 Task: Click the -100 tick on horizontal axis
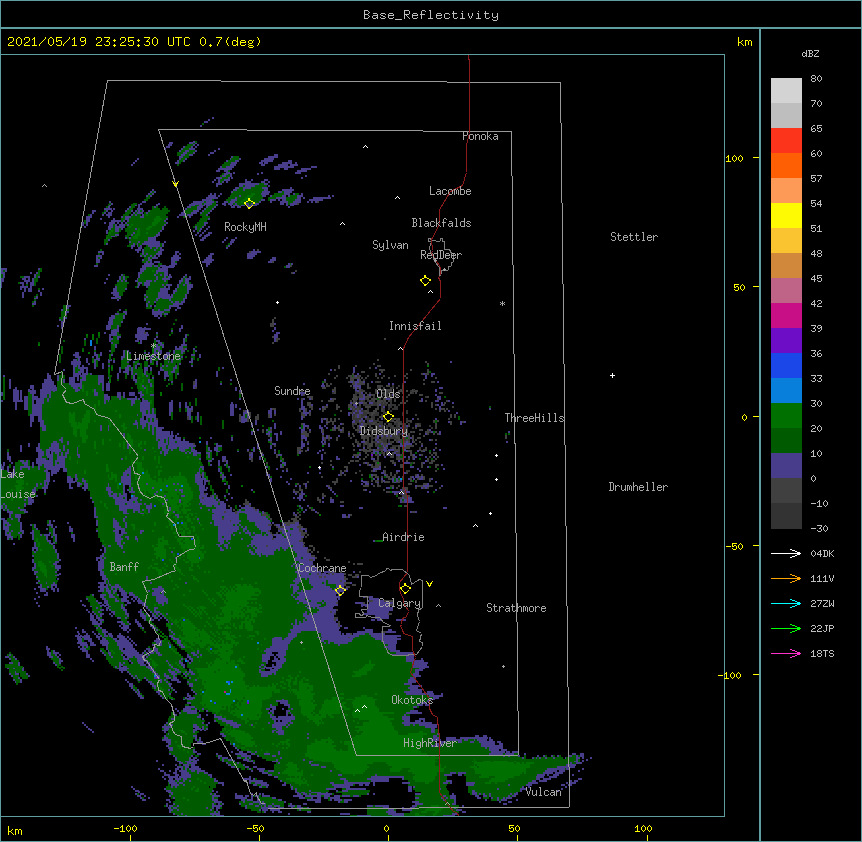pos(126,828)
